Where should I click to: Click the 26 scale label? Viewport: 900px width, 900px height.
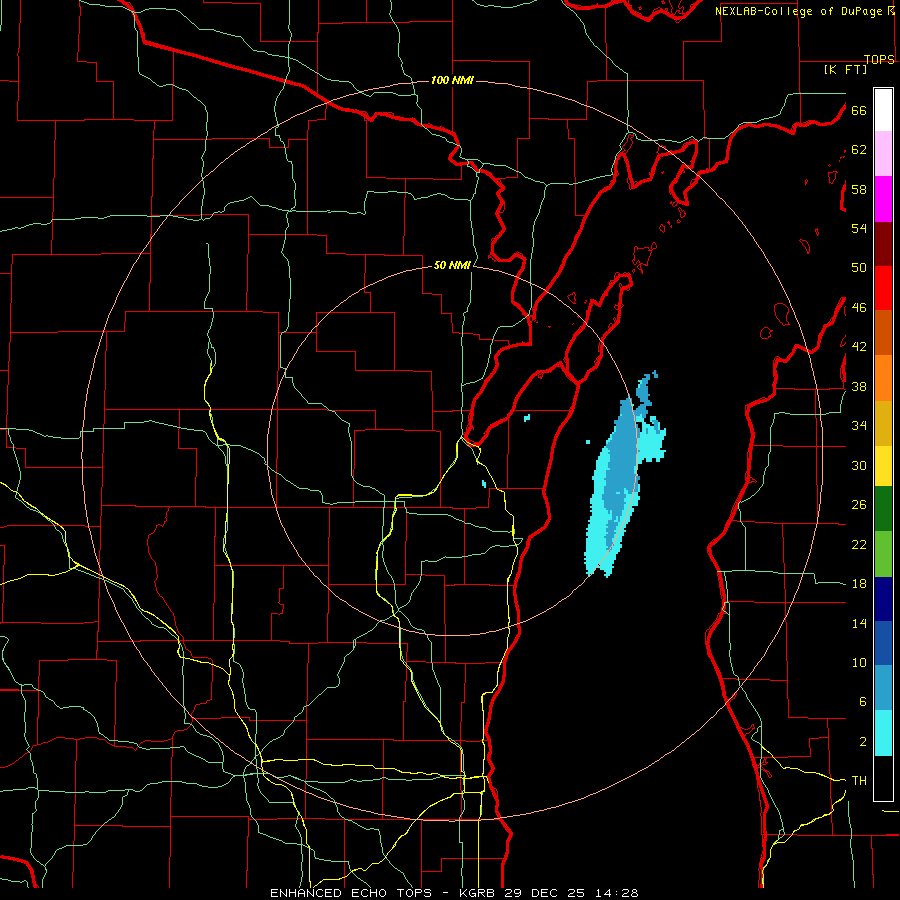coord(859,505)
